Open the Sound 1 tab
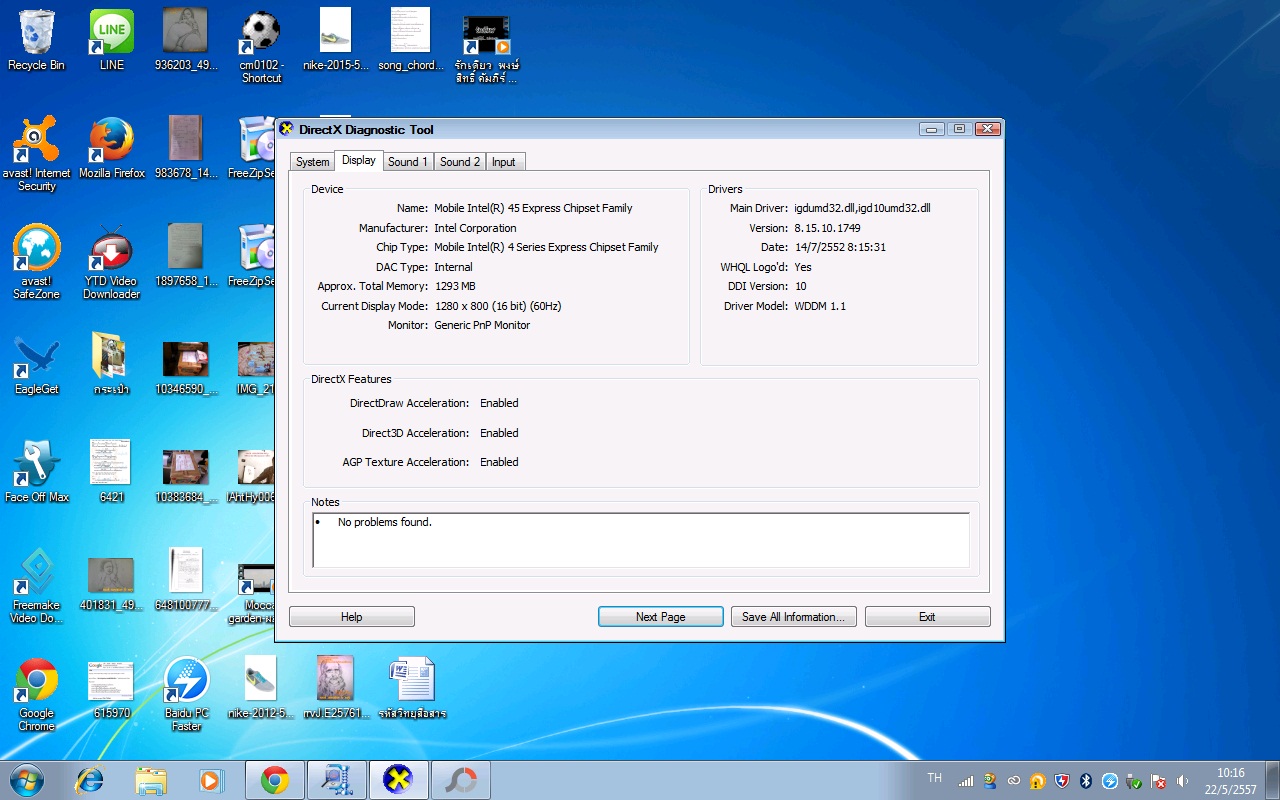This screenshot has height=800, width=1280. pyautogui.click(x=408, y=162)
